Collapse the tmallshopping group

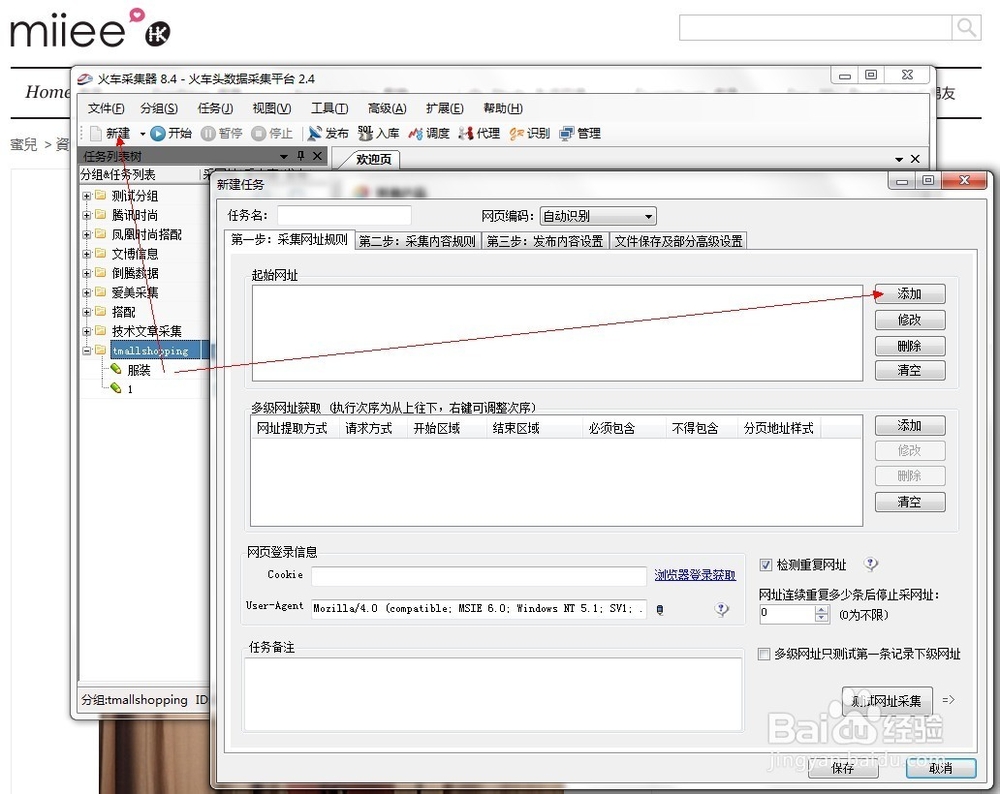pos(86,351)
